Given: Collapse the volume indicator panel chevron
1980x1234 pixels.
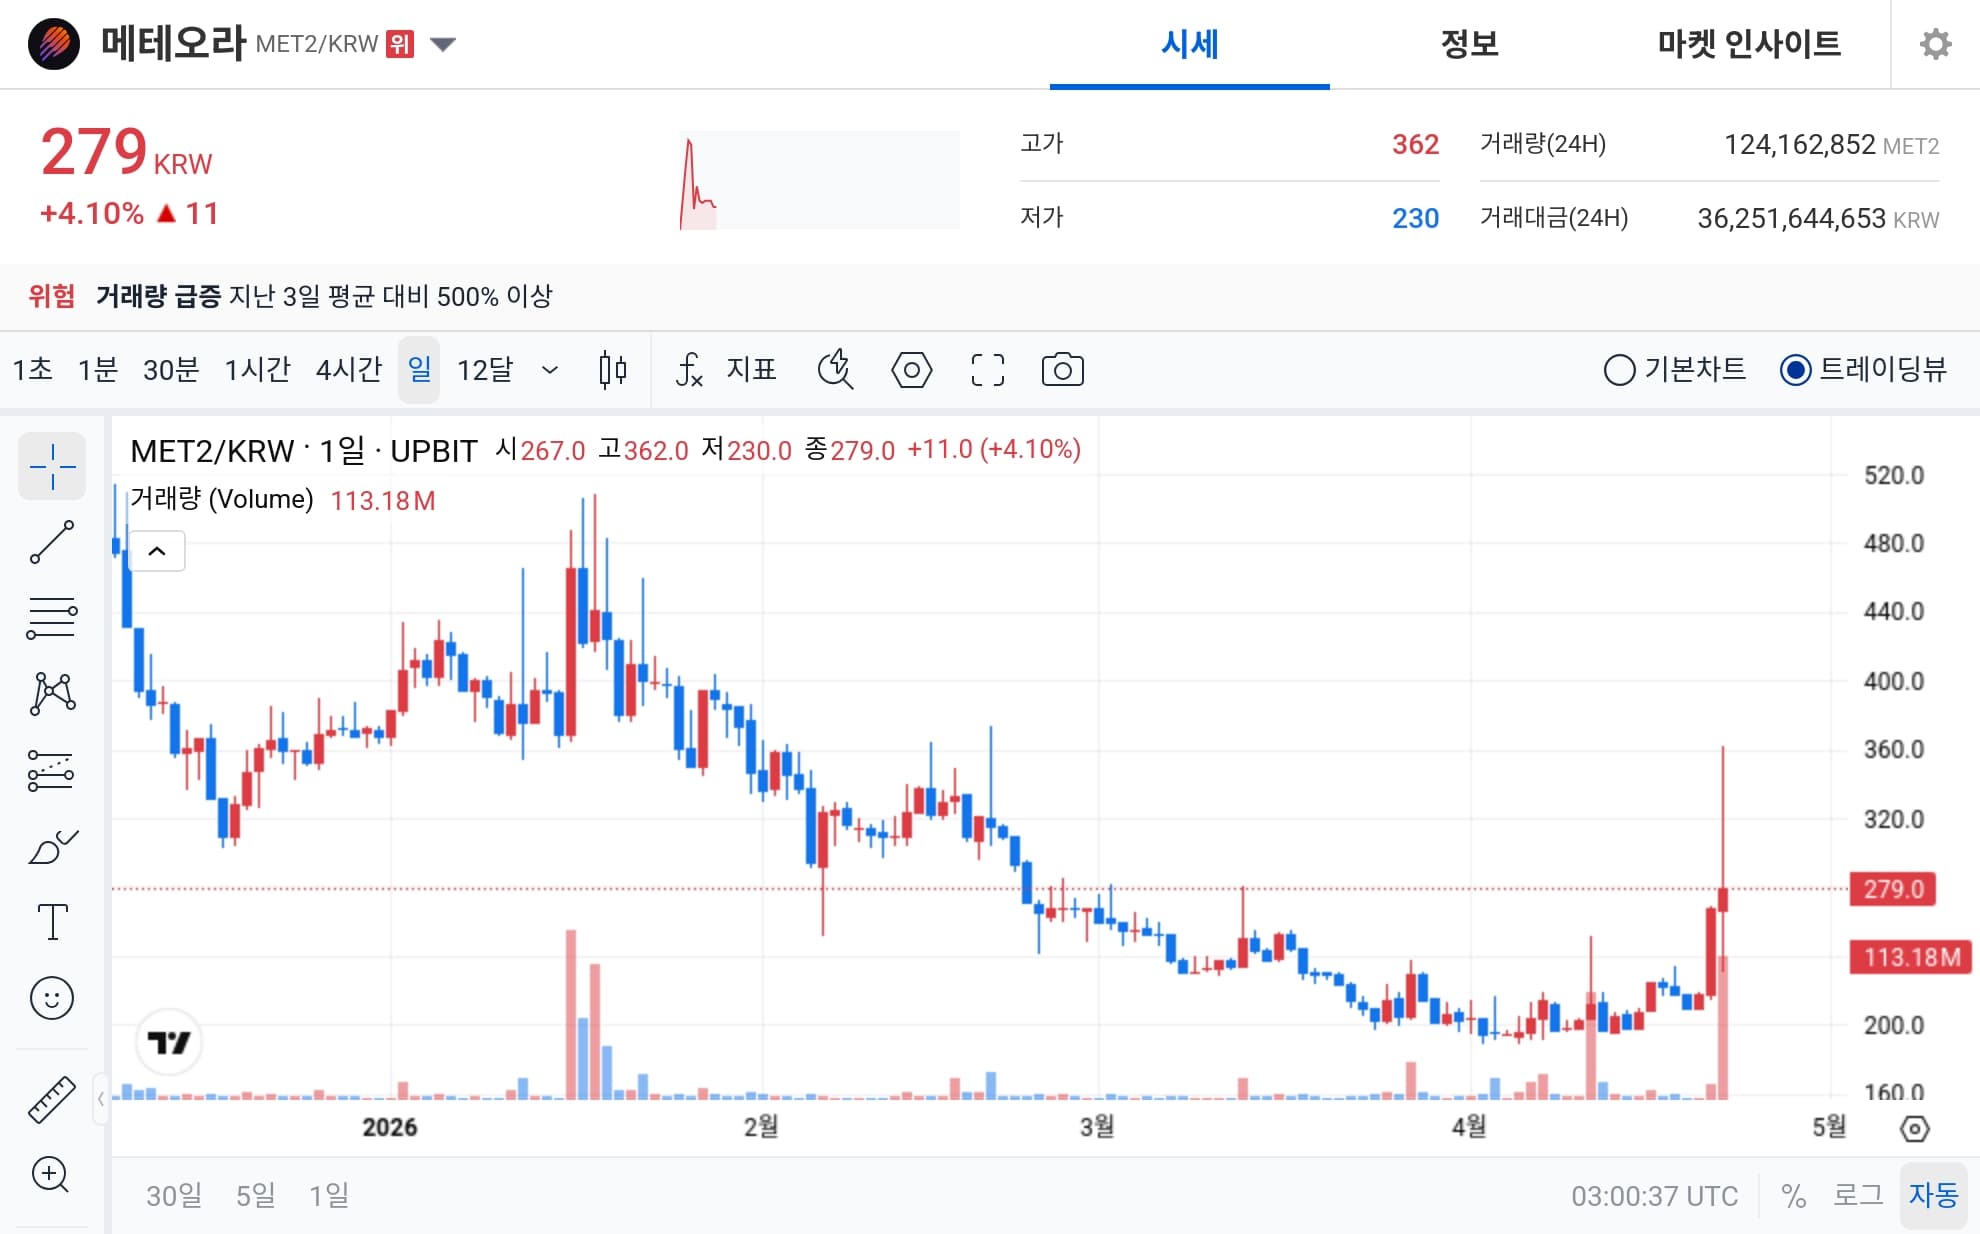Looking at the screenshot, I should click(x=157, y=551).
